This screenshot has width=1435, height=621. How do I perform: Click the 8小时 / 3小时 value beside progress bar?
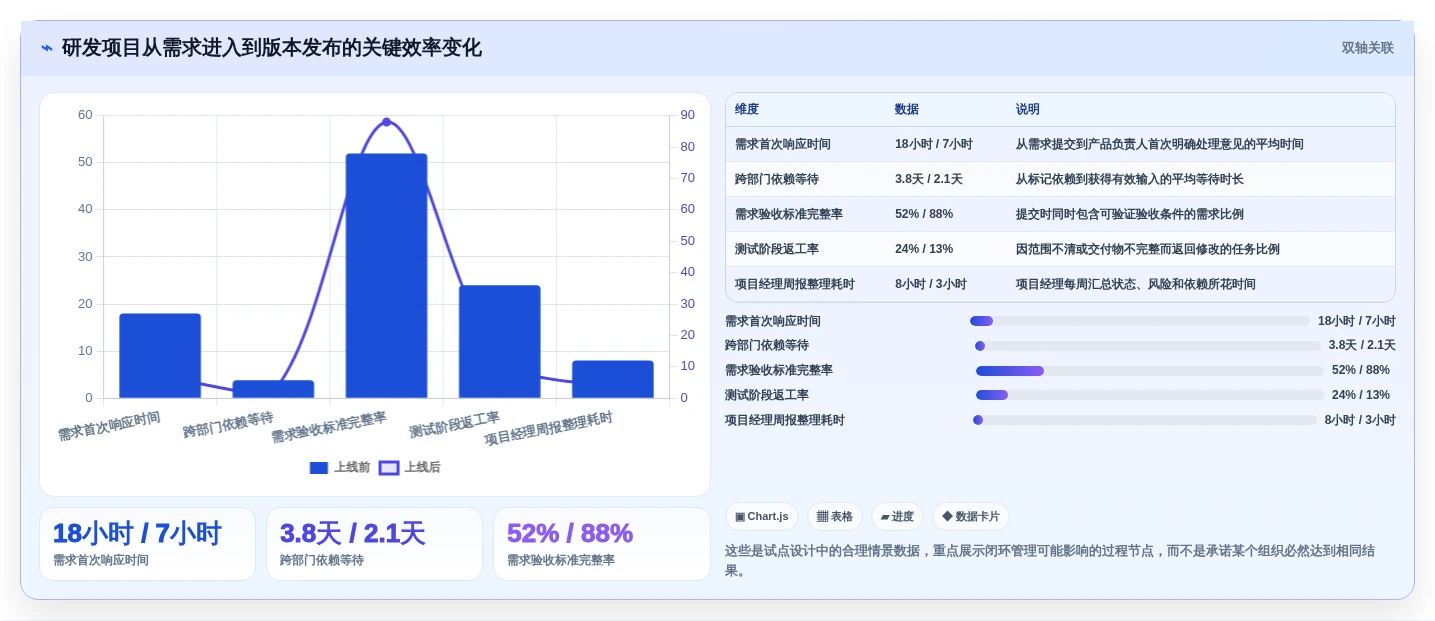tap(1360, 421)
